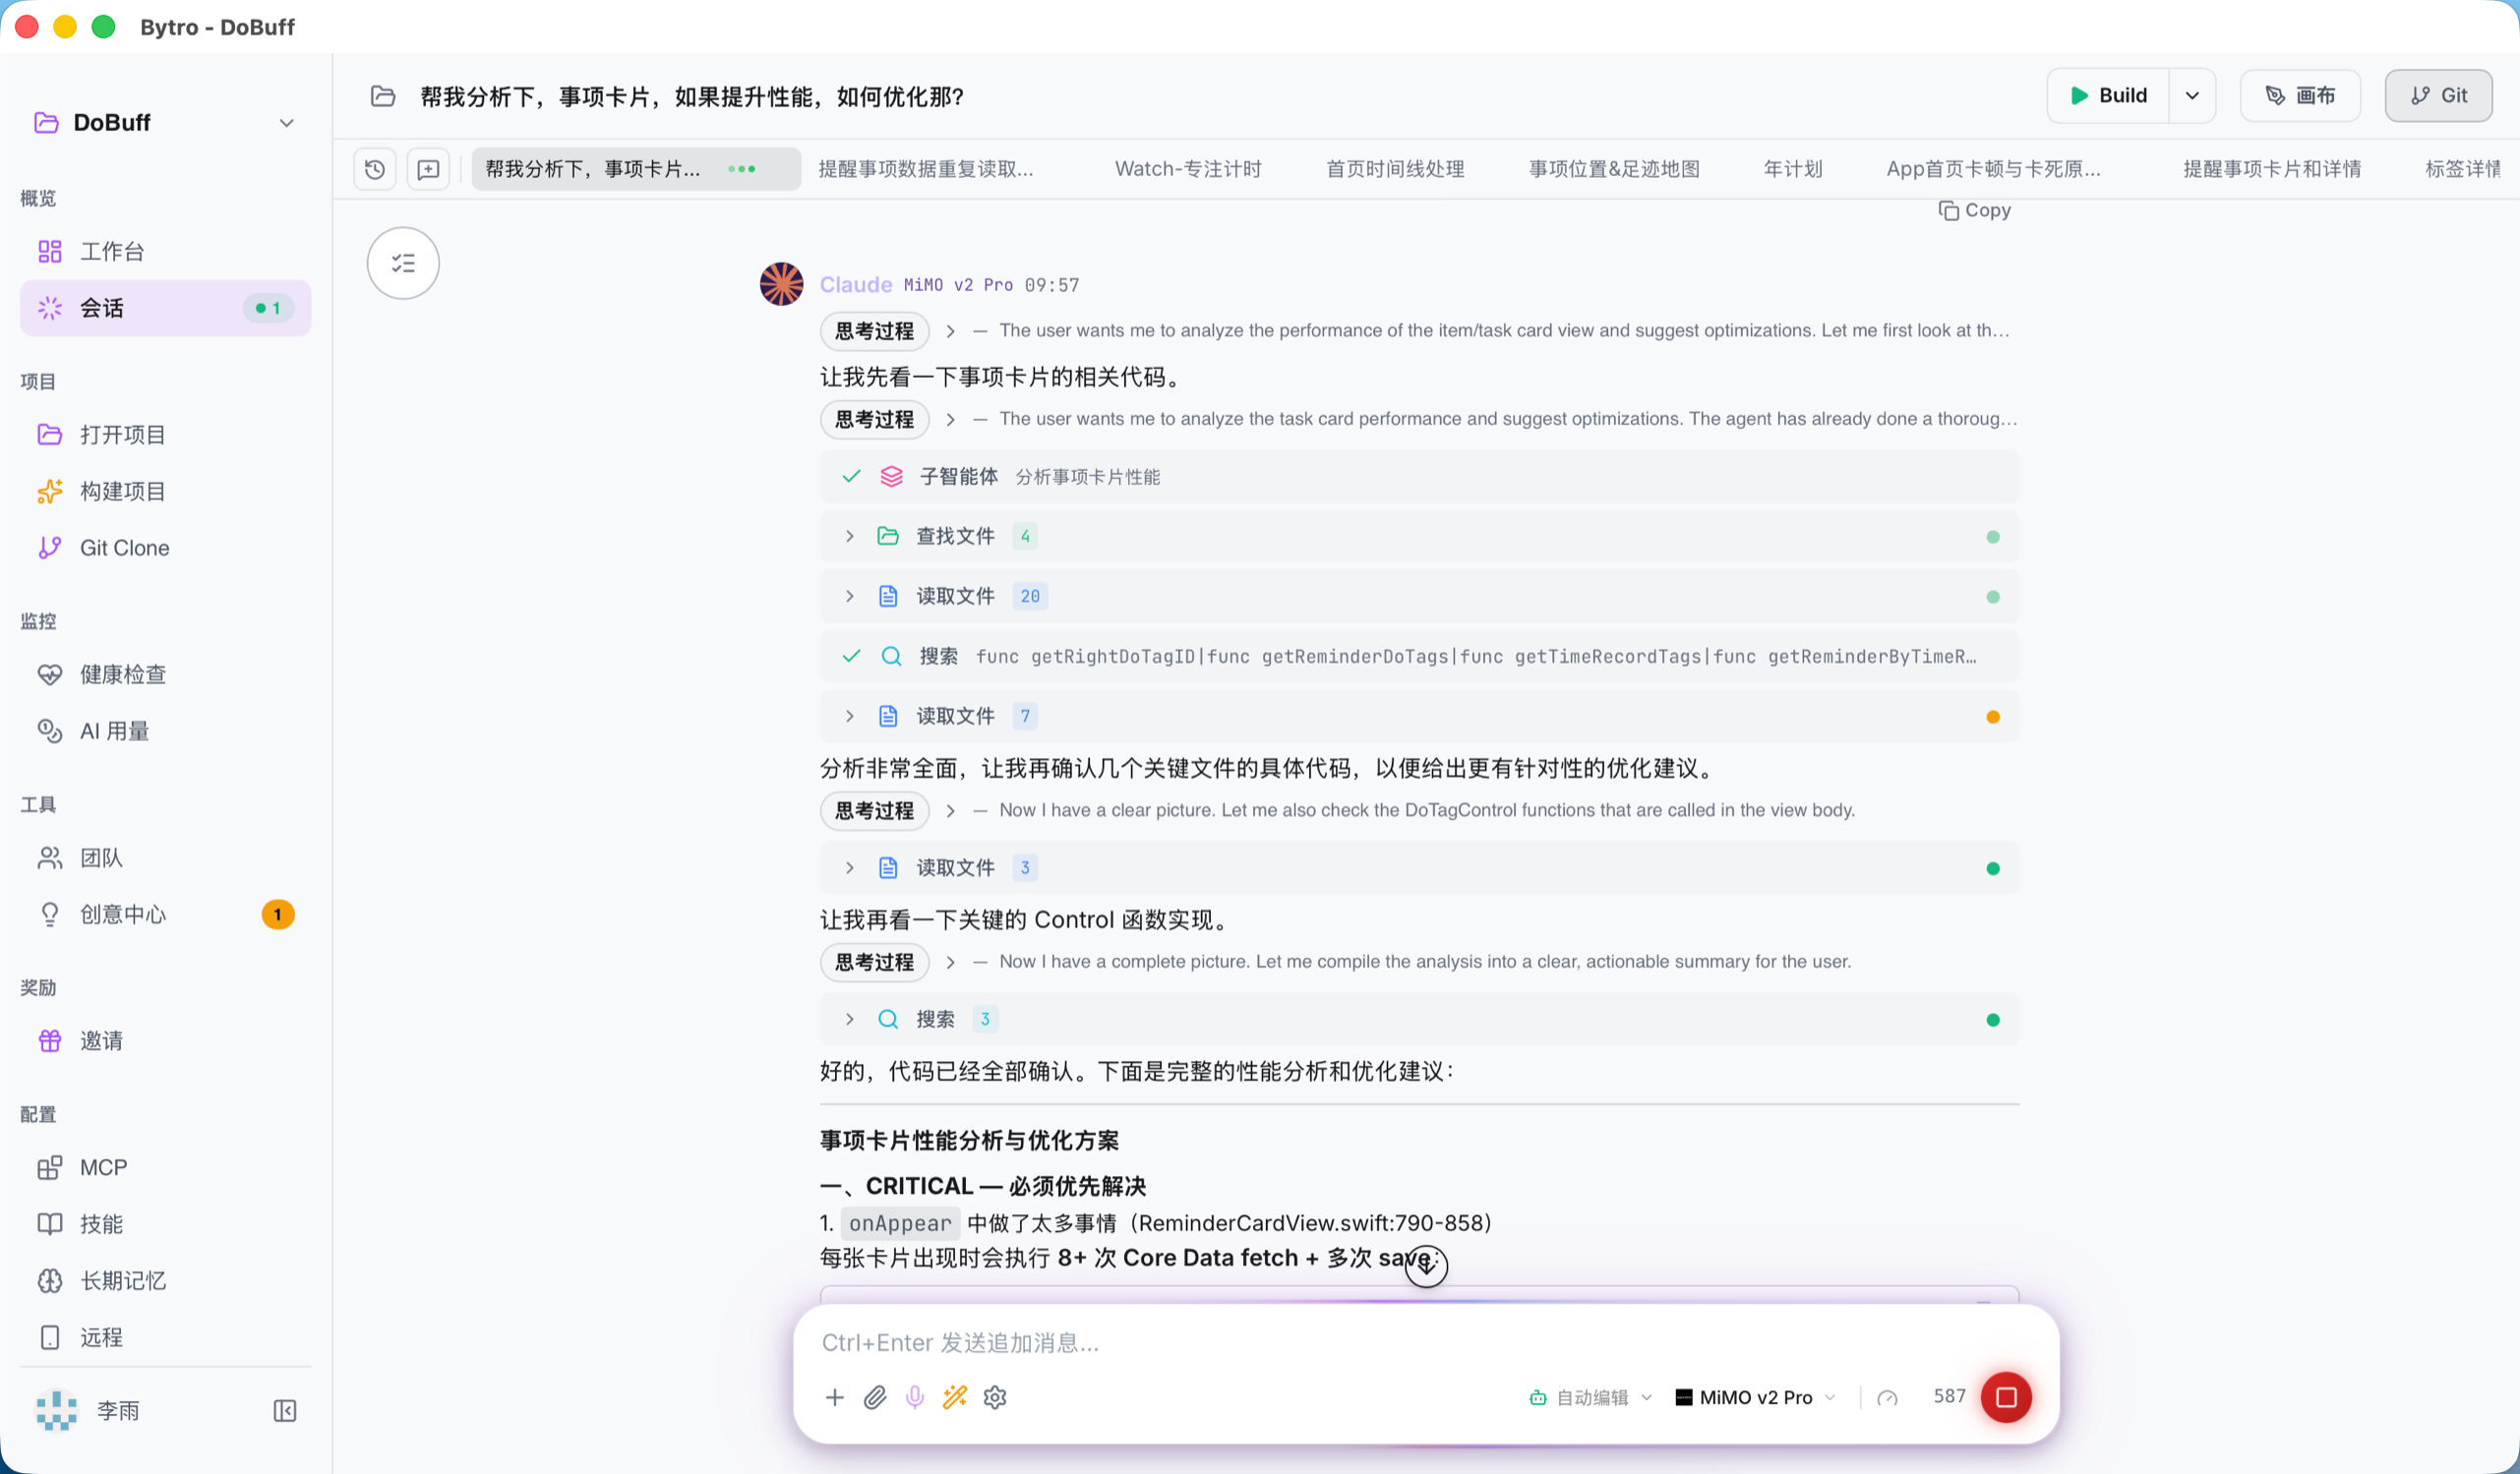Open 健康检查 in sidebar
2520x1474 pixels.
123,674
